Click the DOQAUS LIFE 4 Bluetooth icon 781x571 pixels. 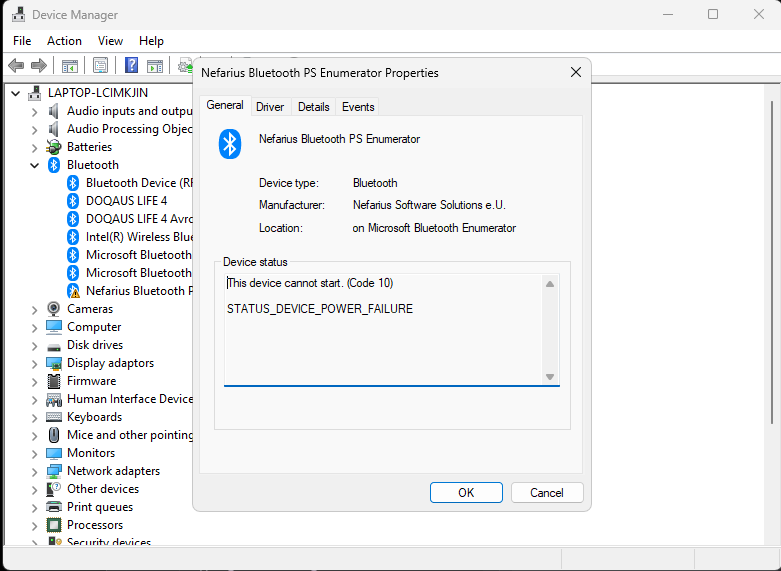(x=73, y=201)
